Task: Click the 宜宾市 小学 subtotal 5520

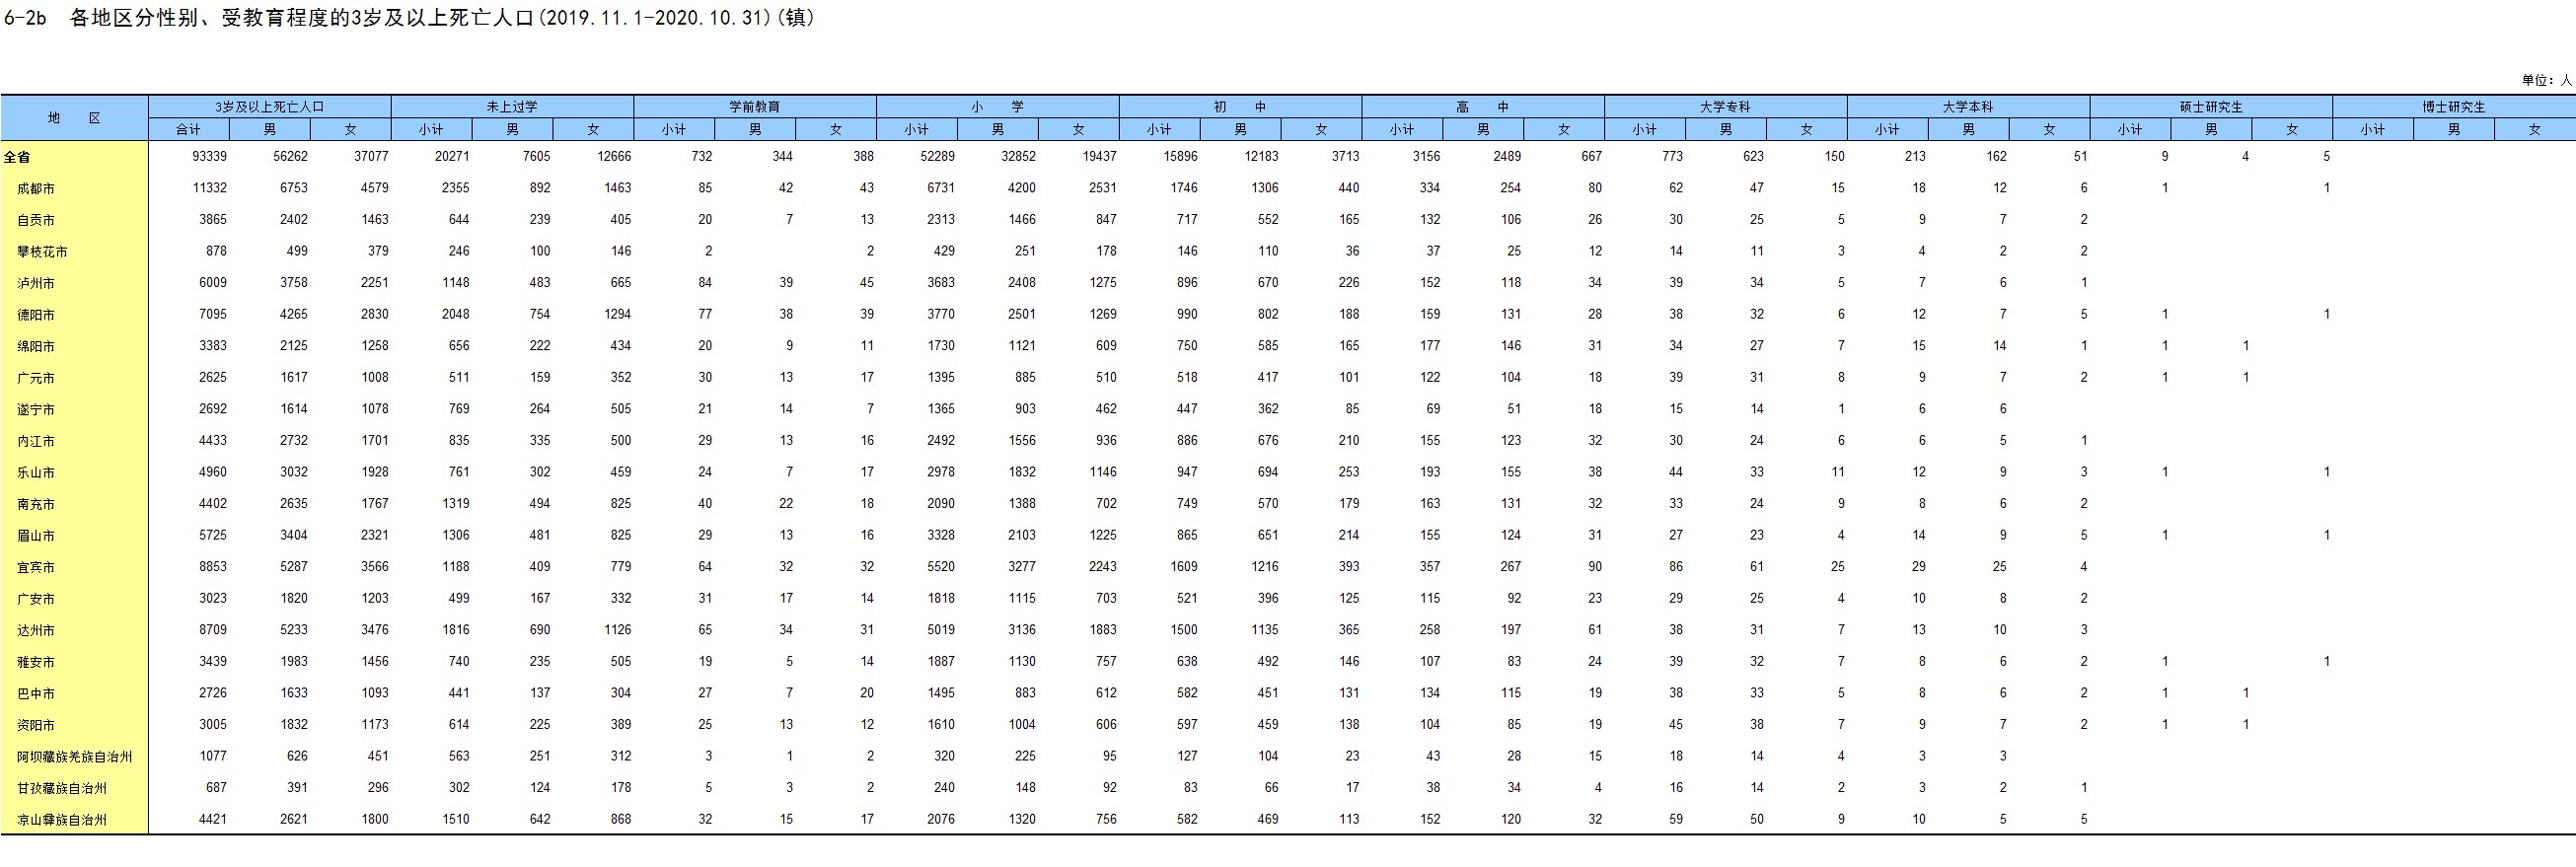Action: [942, 566]
